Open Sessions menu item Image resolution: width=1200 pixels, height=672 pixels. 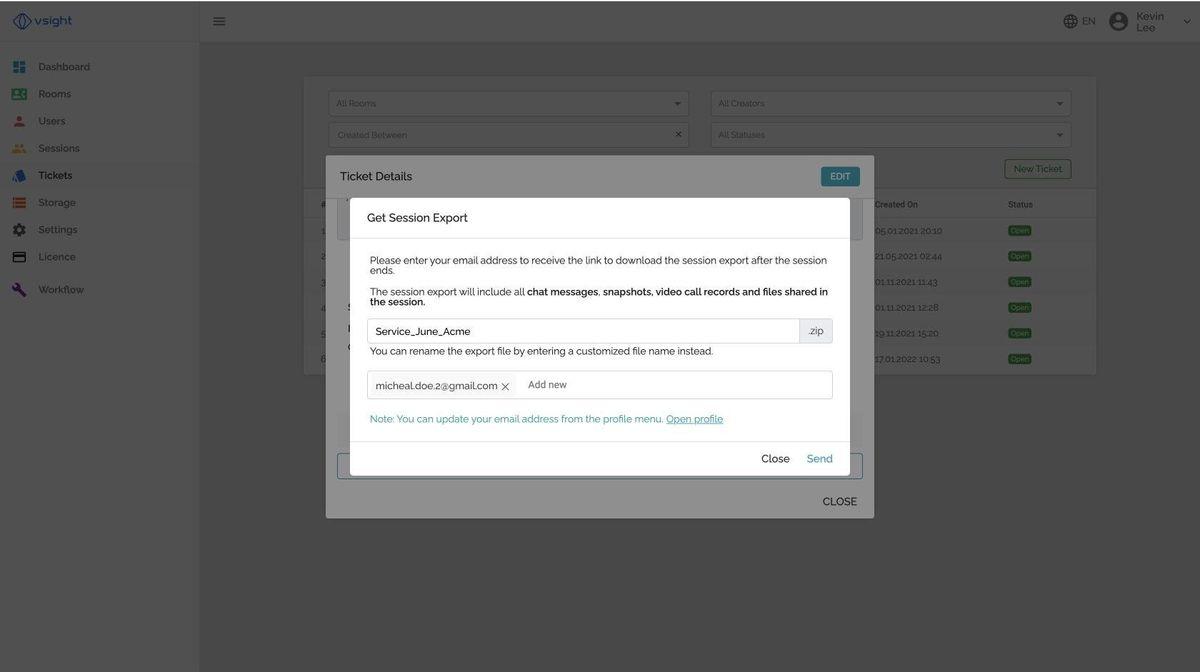point(59,148)
